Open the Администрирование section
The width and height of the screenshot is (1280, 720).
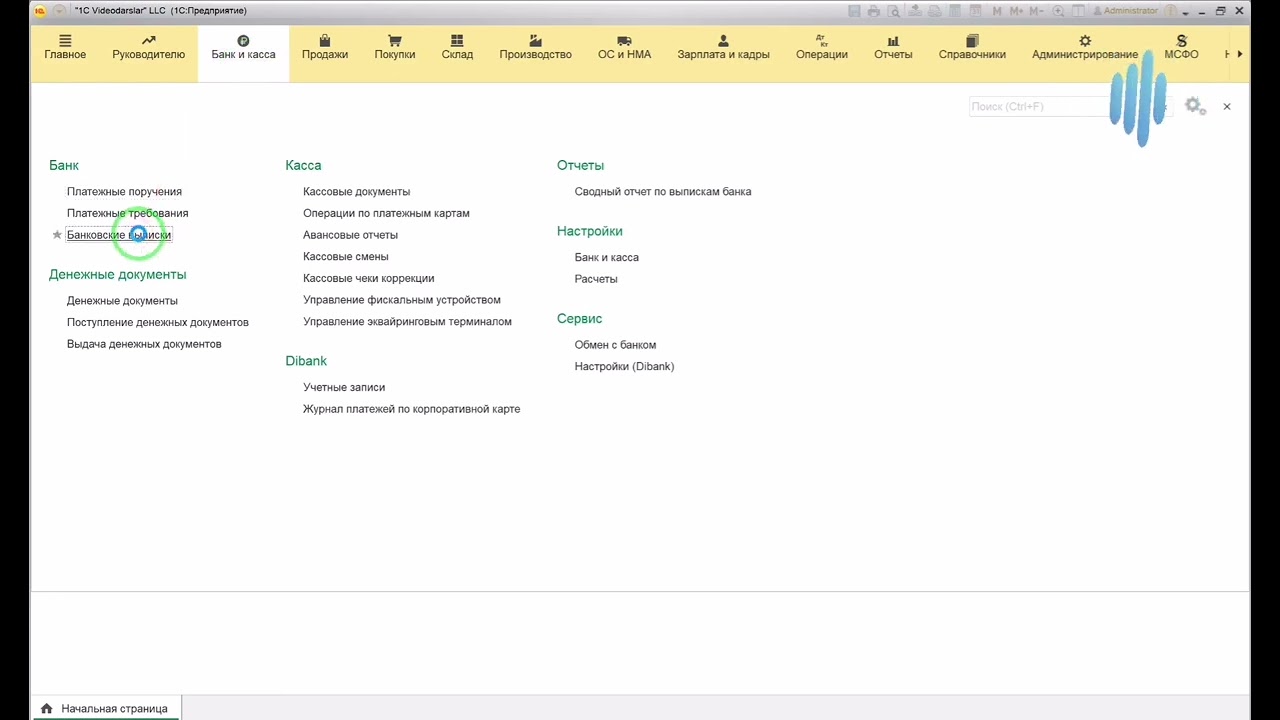(1085, 48)
